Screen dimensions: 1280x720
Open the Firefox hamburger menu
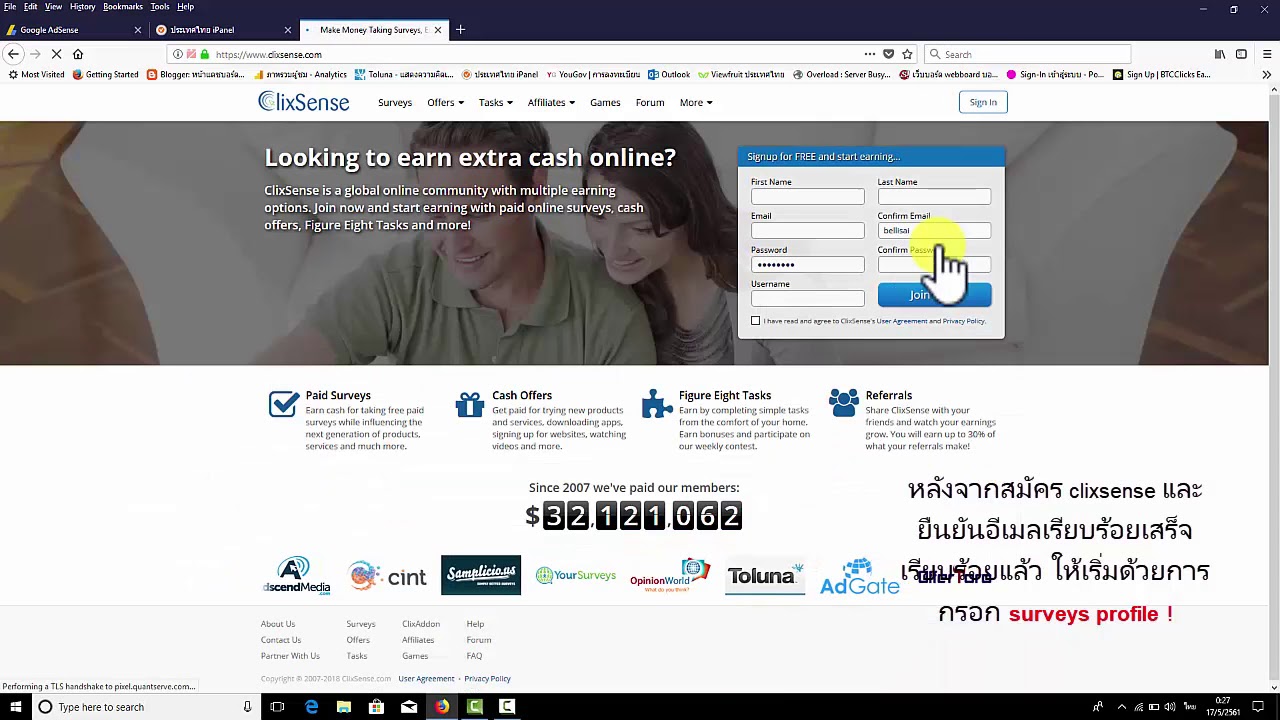[1266, 54]
